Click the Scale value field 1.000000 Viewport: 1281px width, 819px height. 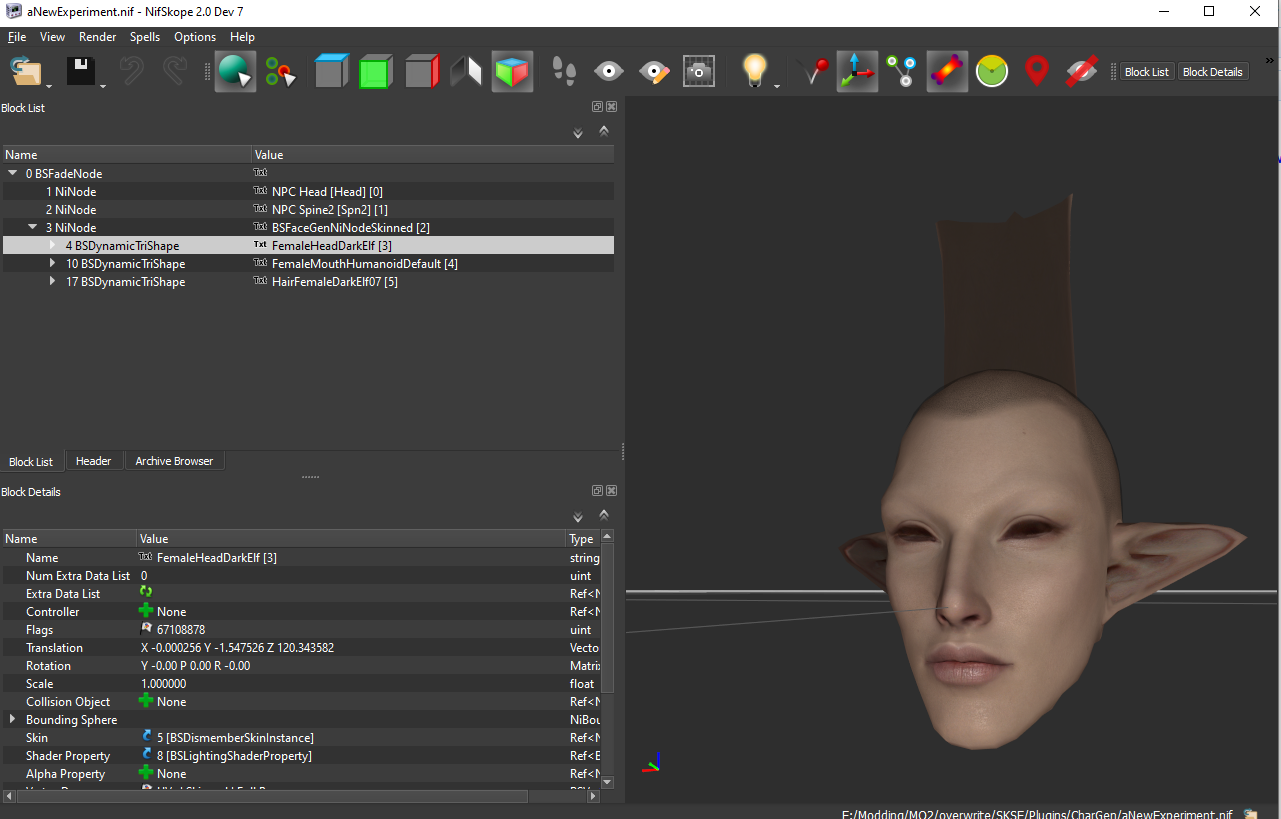[164, 684]
